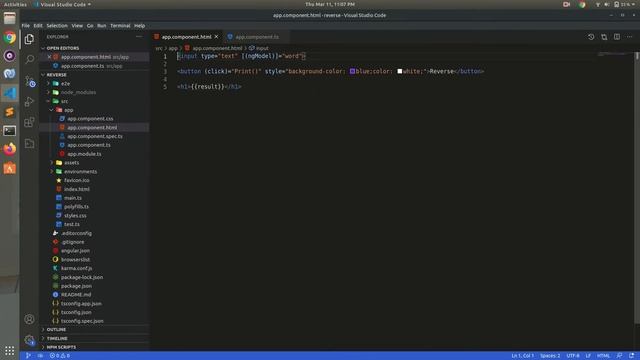Click the errors and warnings status indicator
The image size is (640, 360).
click(60, 356)
